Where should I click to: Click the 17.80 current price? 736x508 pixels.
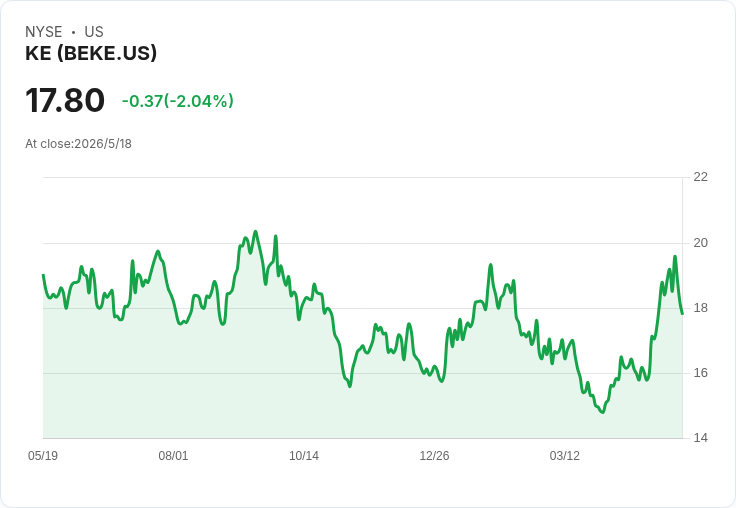point(65,100)
